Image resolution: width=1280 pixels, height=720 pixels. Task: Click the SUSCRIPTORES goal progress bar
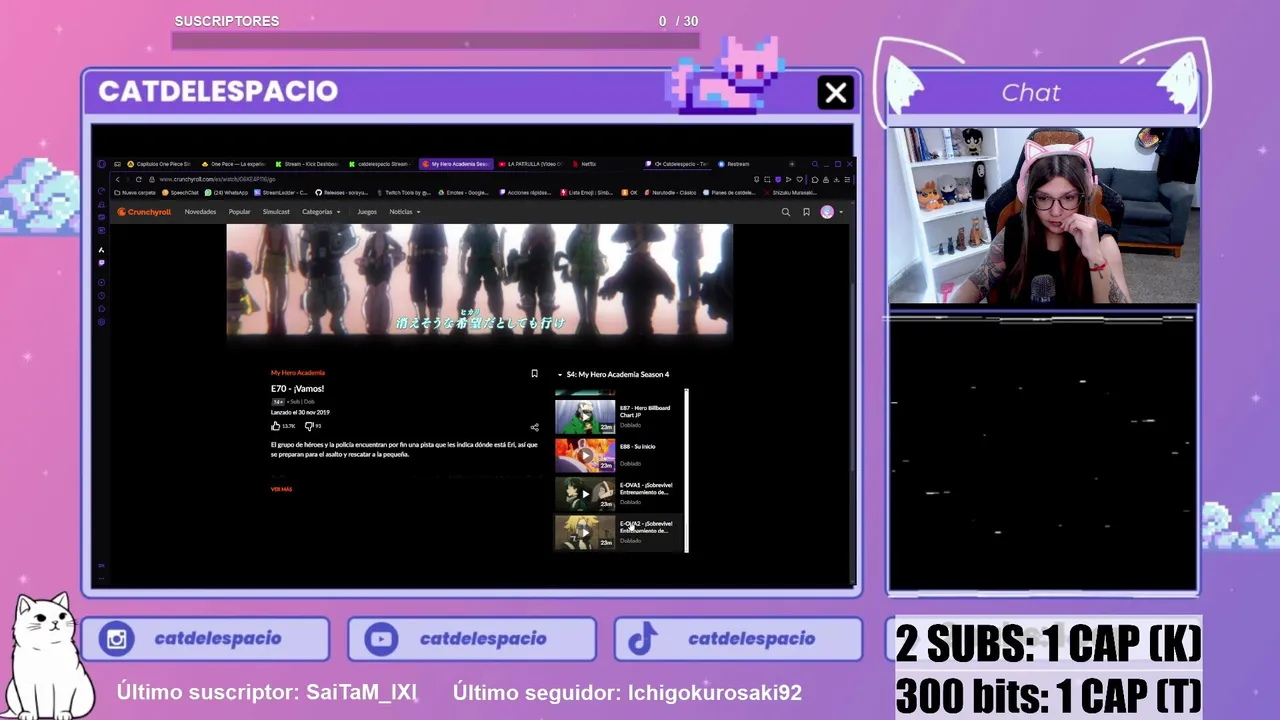pos(435,41)
